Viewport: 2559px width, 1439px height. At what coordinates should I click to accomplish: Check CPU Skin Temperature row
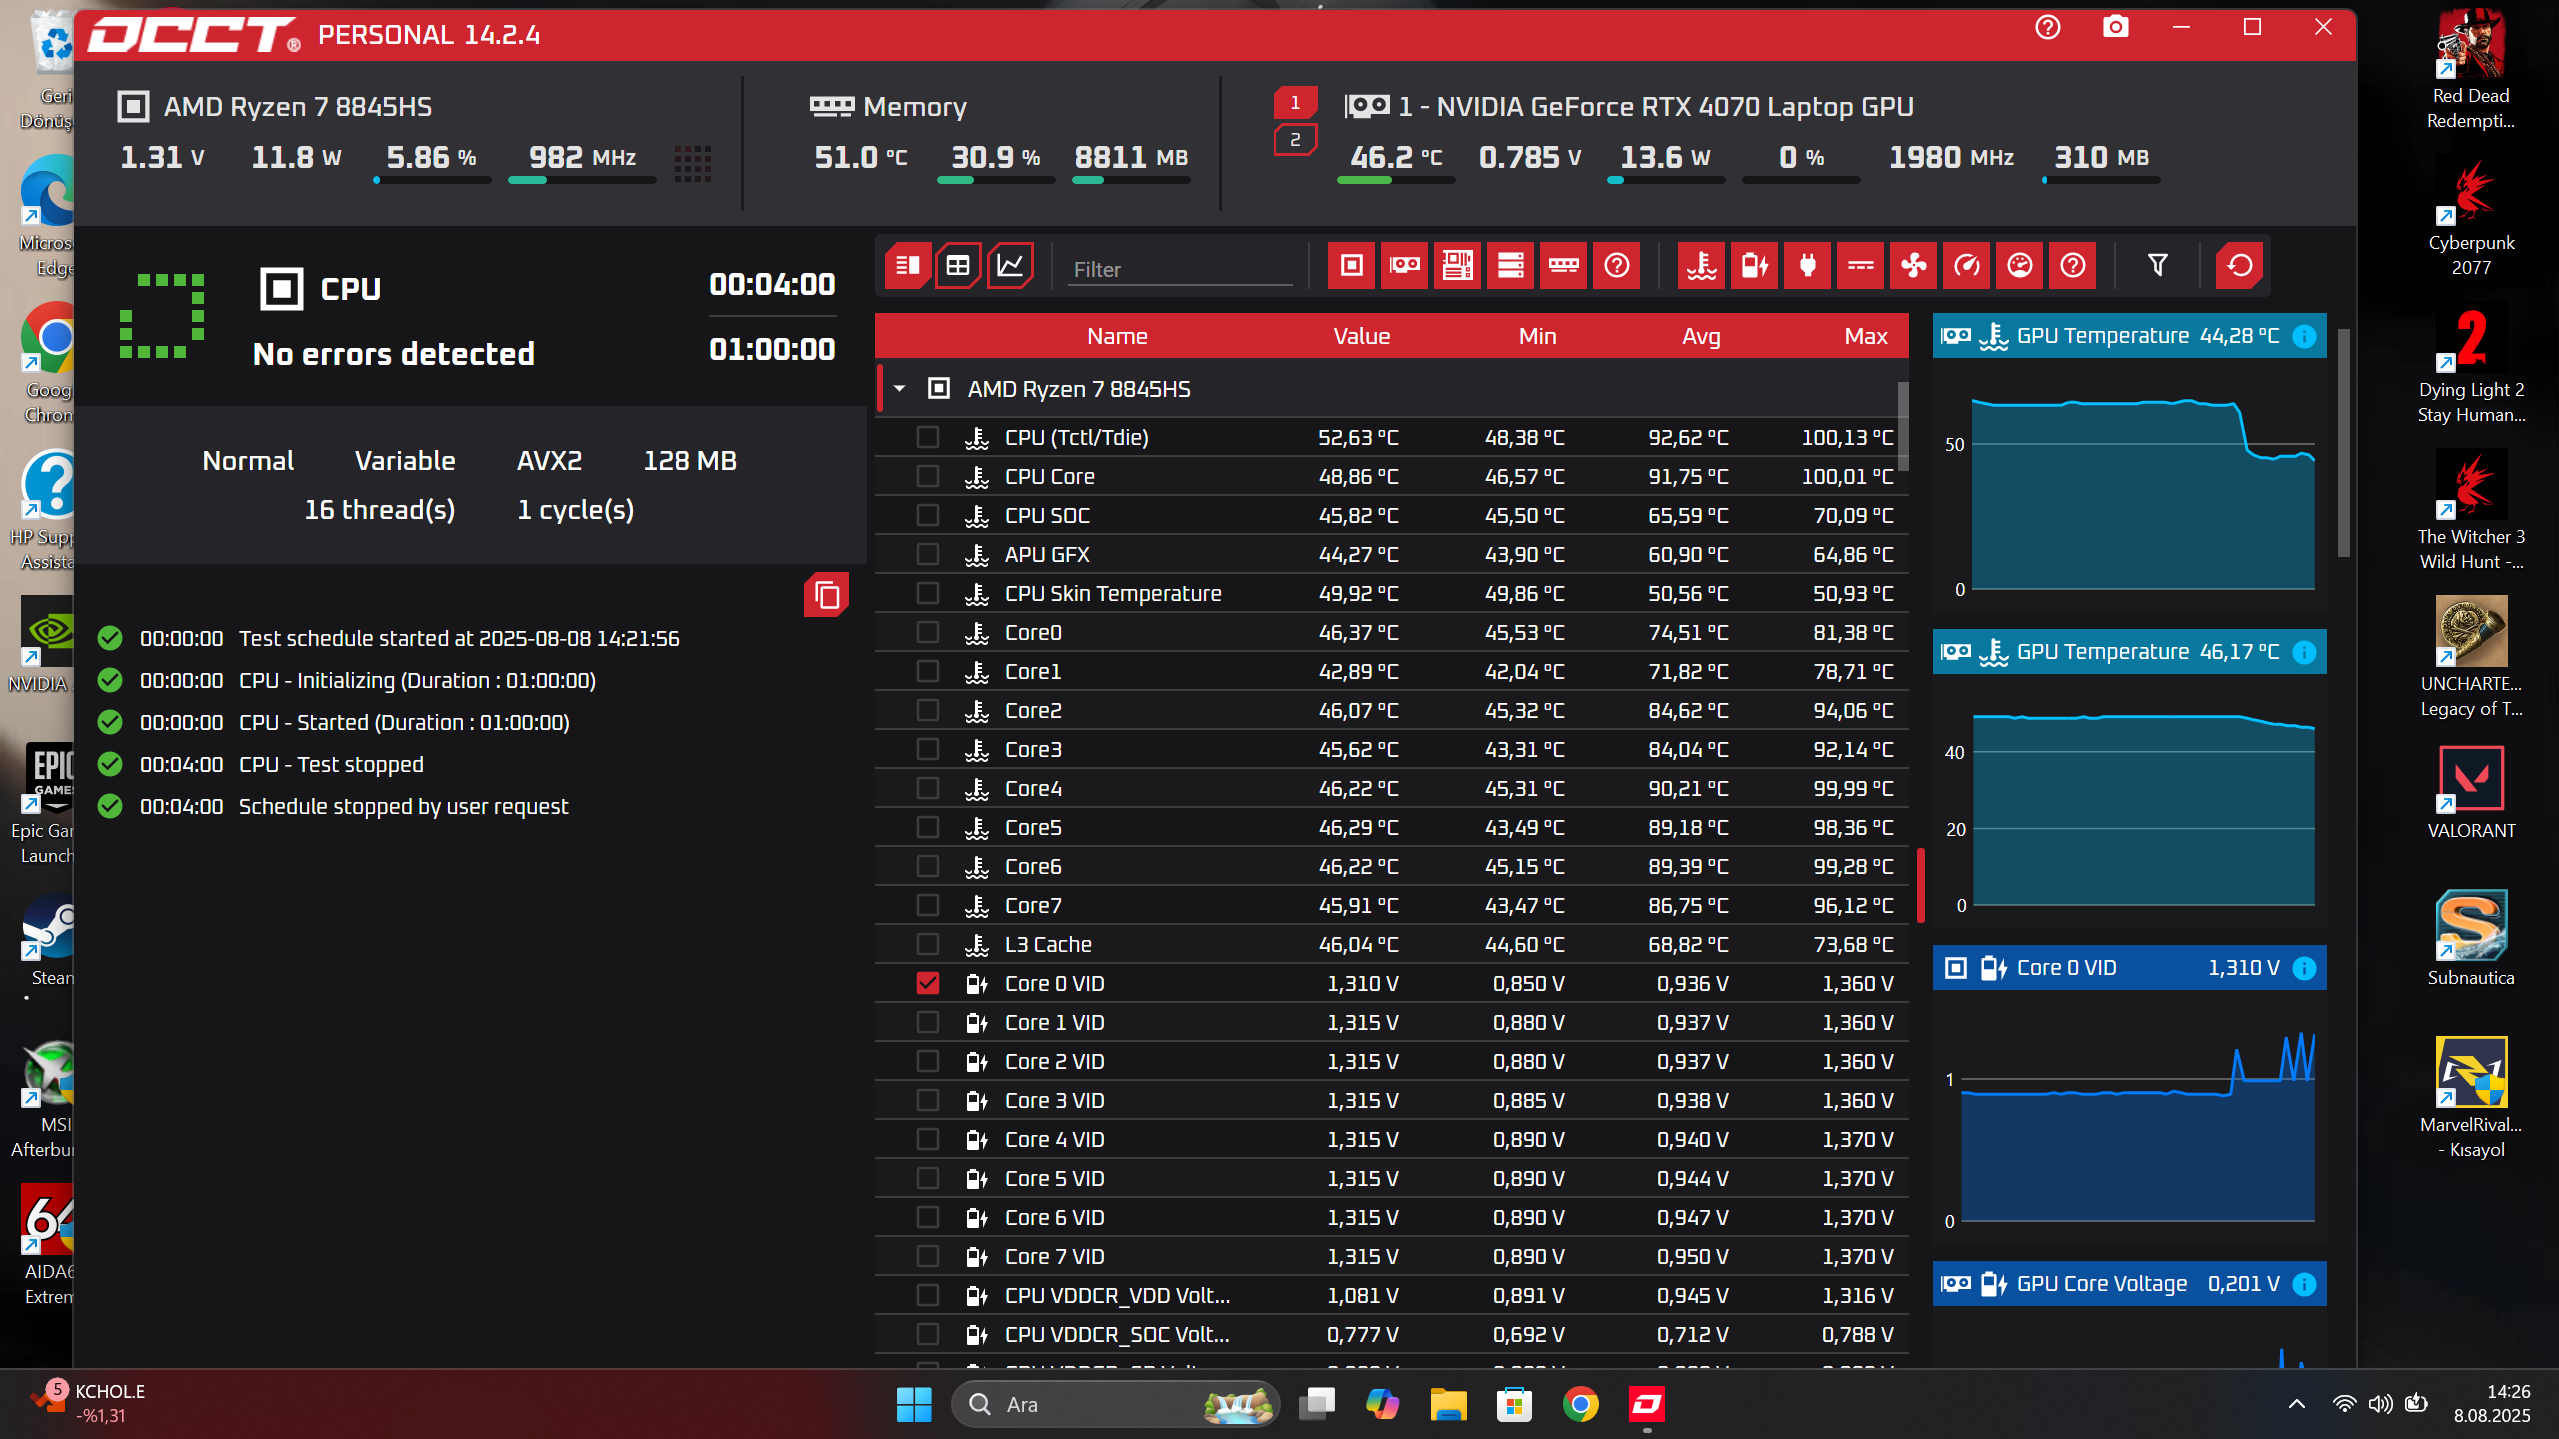tap(928, 593)
